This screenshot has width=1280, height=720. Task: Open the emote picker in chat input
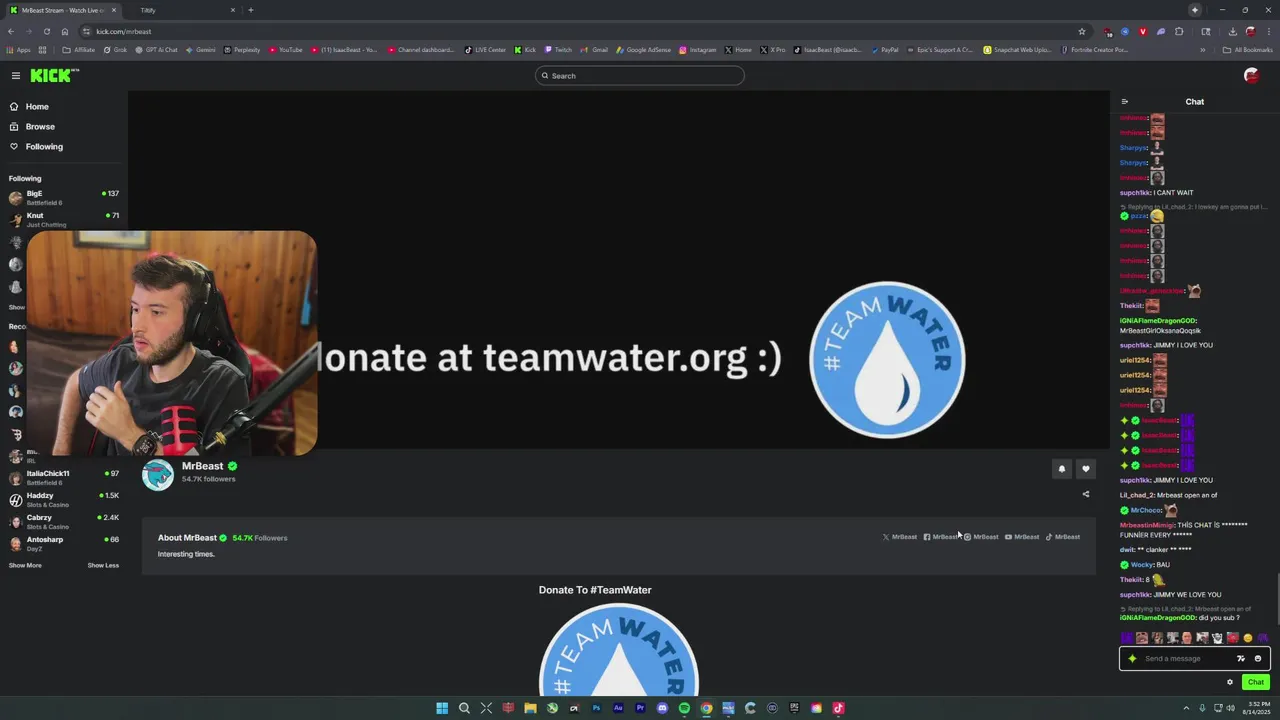pos(1258,658)
